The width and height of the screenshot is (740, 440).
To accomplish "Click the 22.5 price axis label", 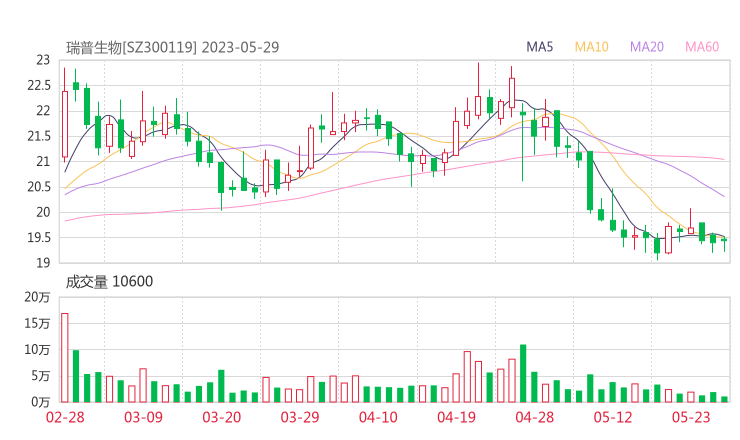I will [x=39, y=85].
